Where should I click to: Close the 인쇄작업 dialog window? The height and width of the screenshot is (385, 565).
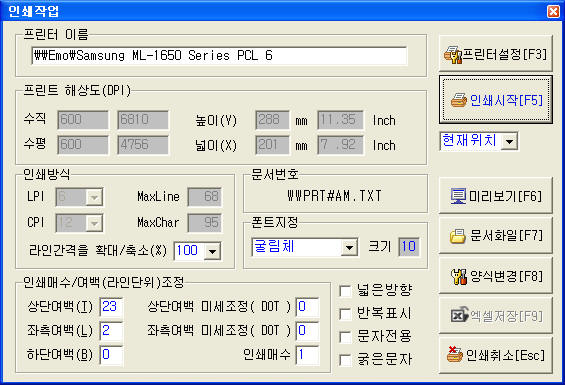(553, 12)
